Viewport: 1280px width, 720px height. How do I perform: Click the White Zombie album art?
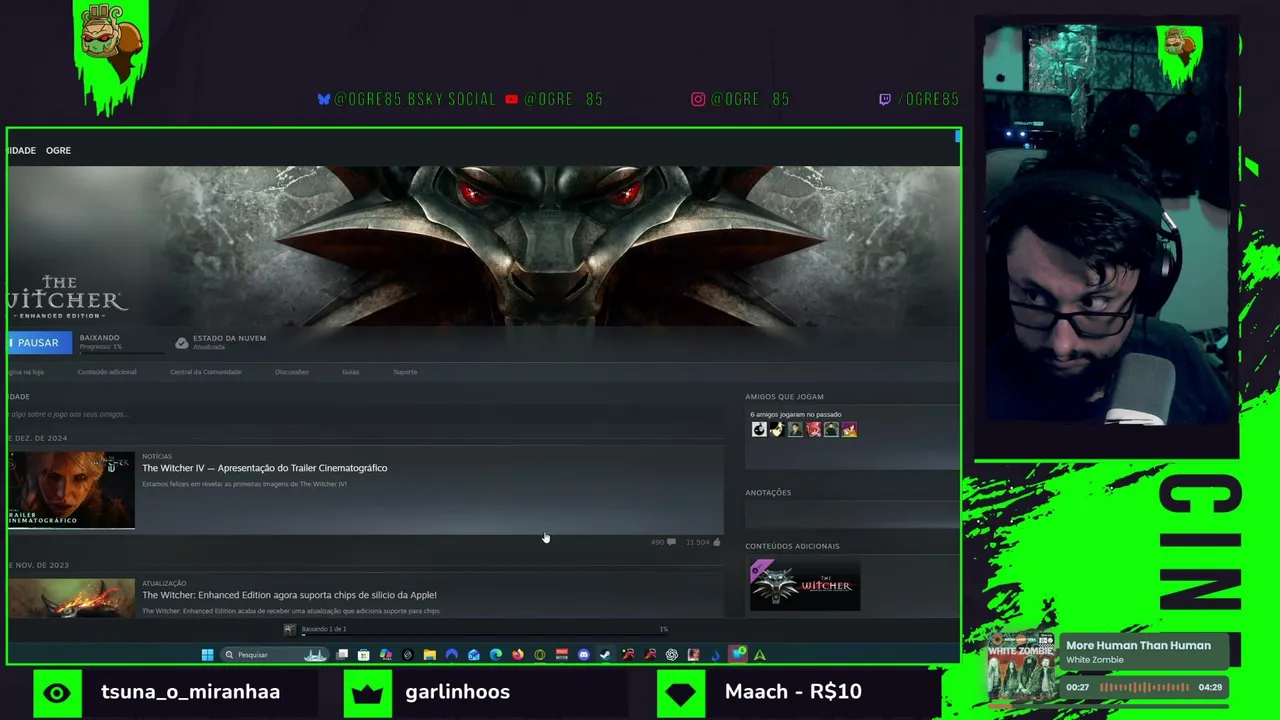pos(1020,665)
